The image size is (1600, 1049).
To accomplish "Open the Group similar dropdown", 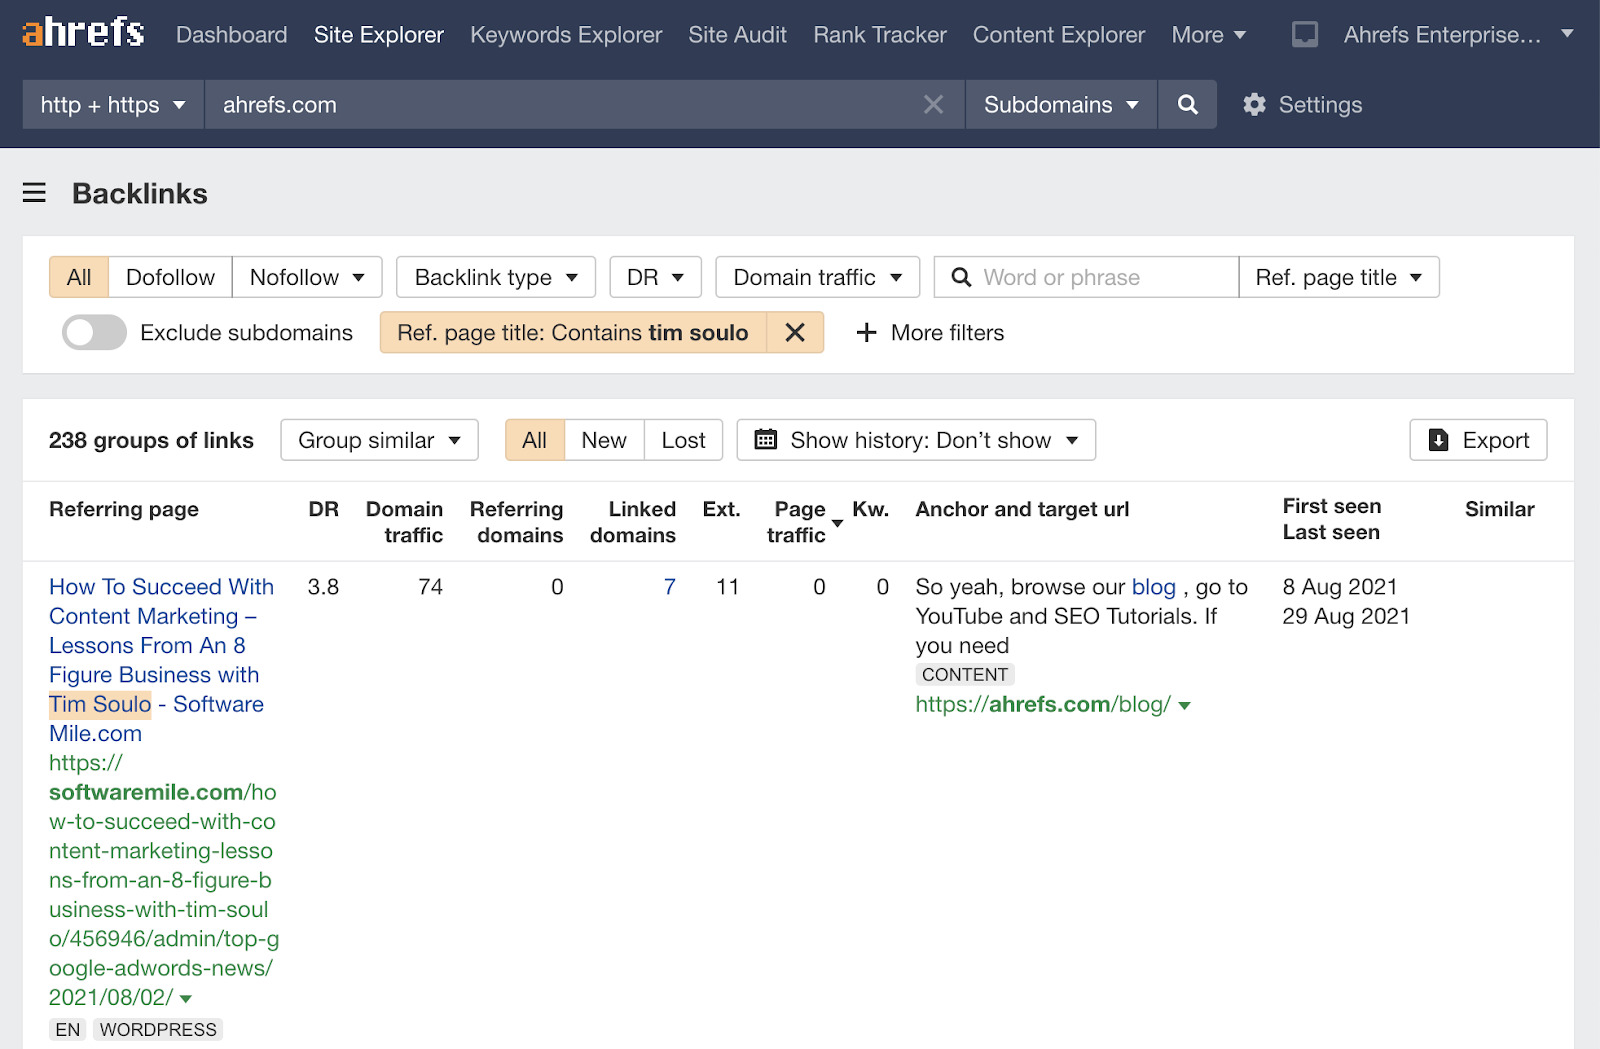I will 379,440.
